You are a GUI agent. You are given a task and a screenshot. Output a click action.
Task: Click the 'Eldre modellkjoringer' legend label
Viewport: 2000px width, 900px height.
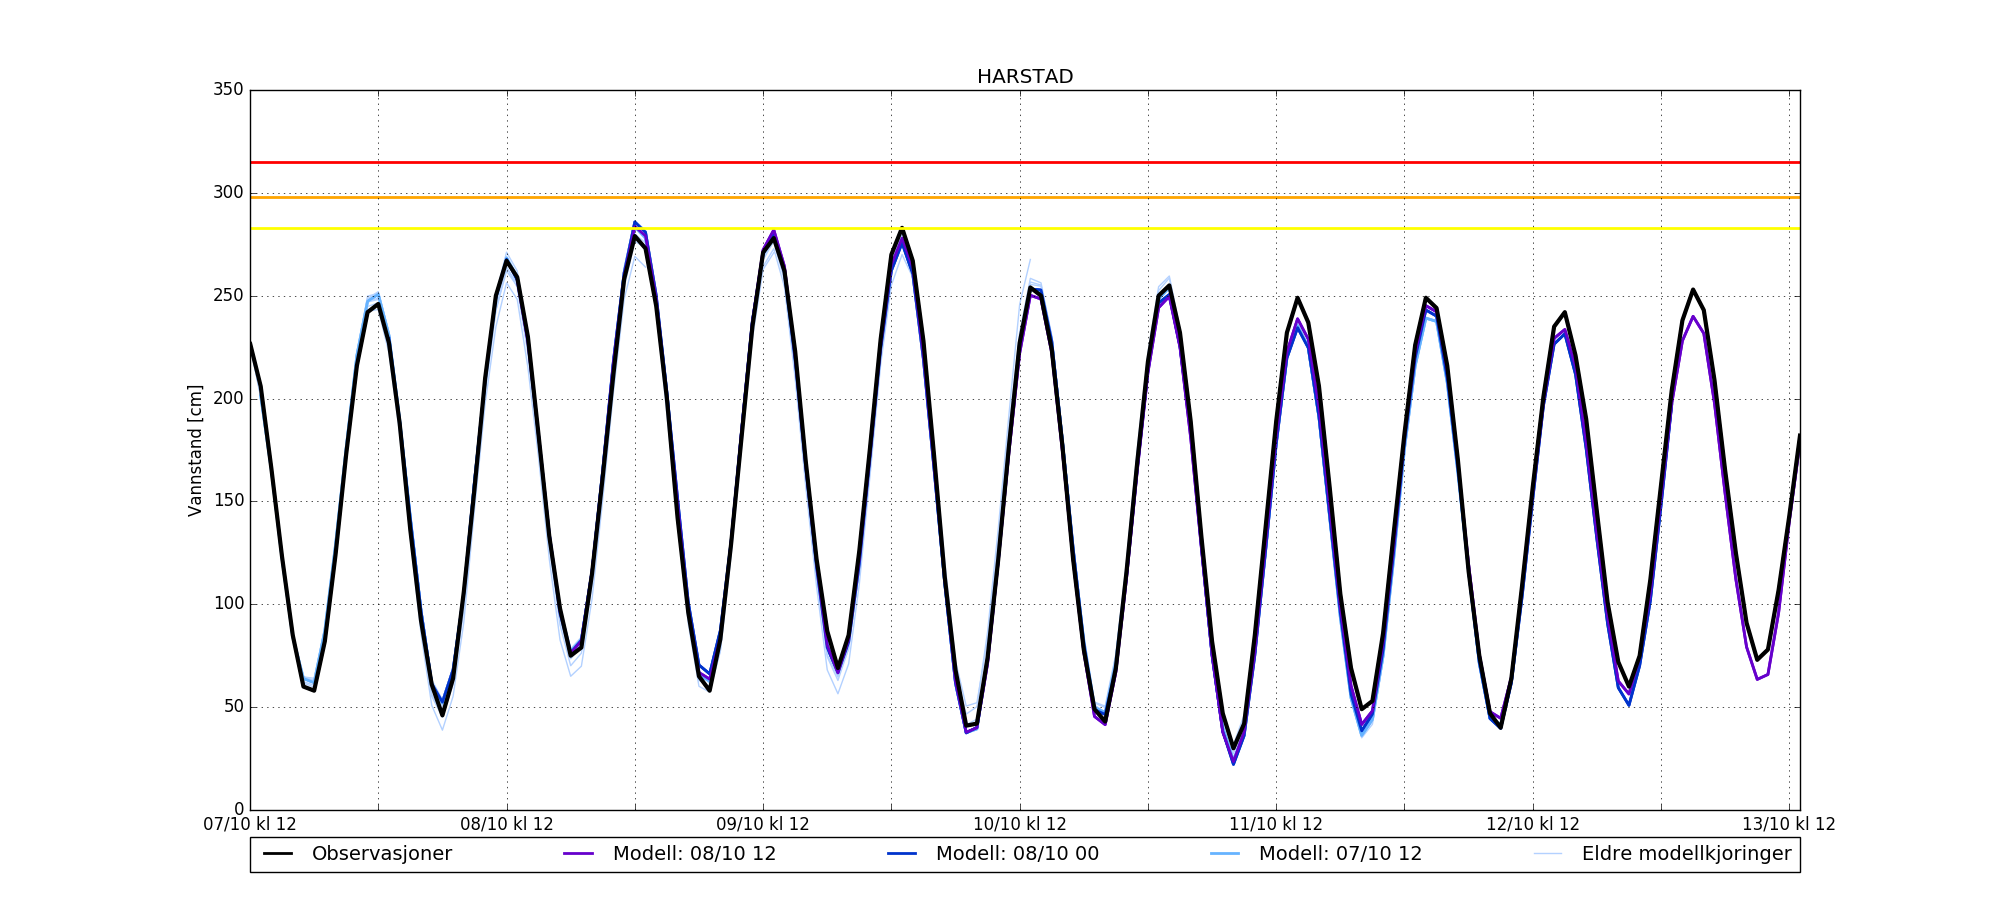(x=1686, y=854)
